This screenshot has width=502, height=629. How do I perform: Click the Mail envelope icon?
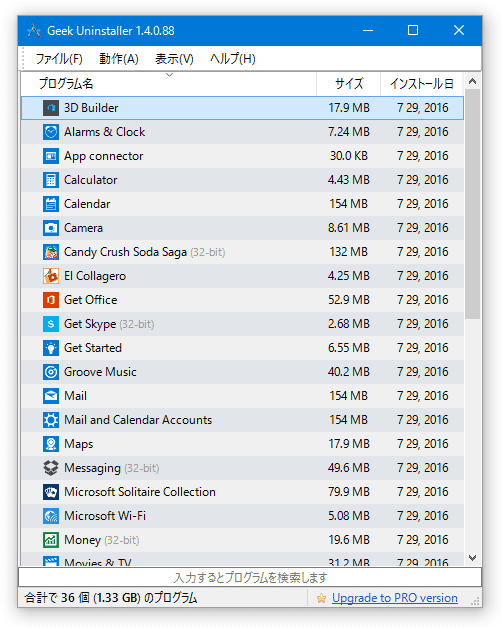[x=51, y=396]
